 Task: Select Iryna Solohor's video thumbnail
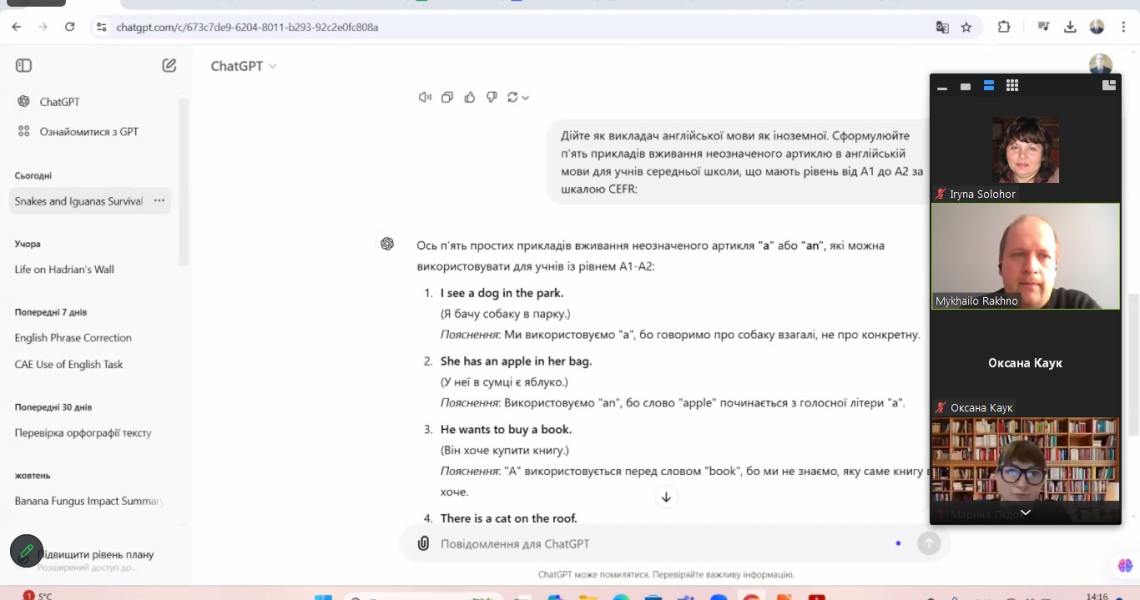click(1025, 150)
